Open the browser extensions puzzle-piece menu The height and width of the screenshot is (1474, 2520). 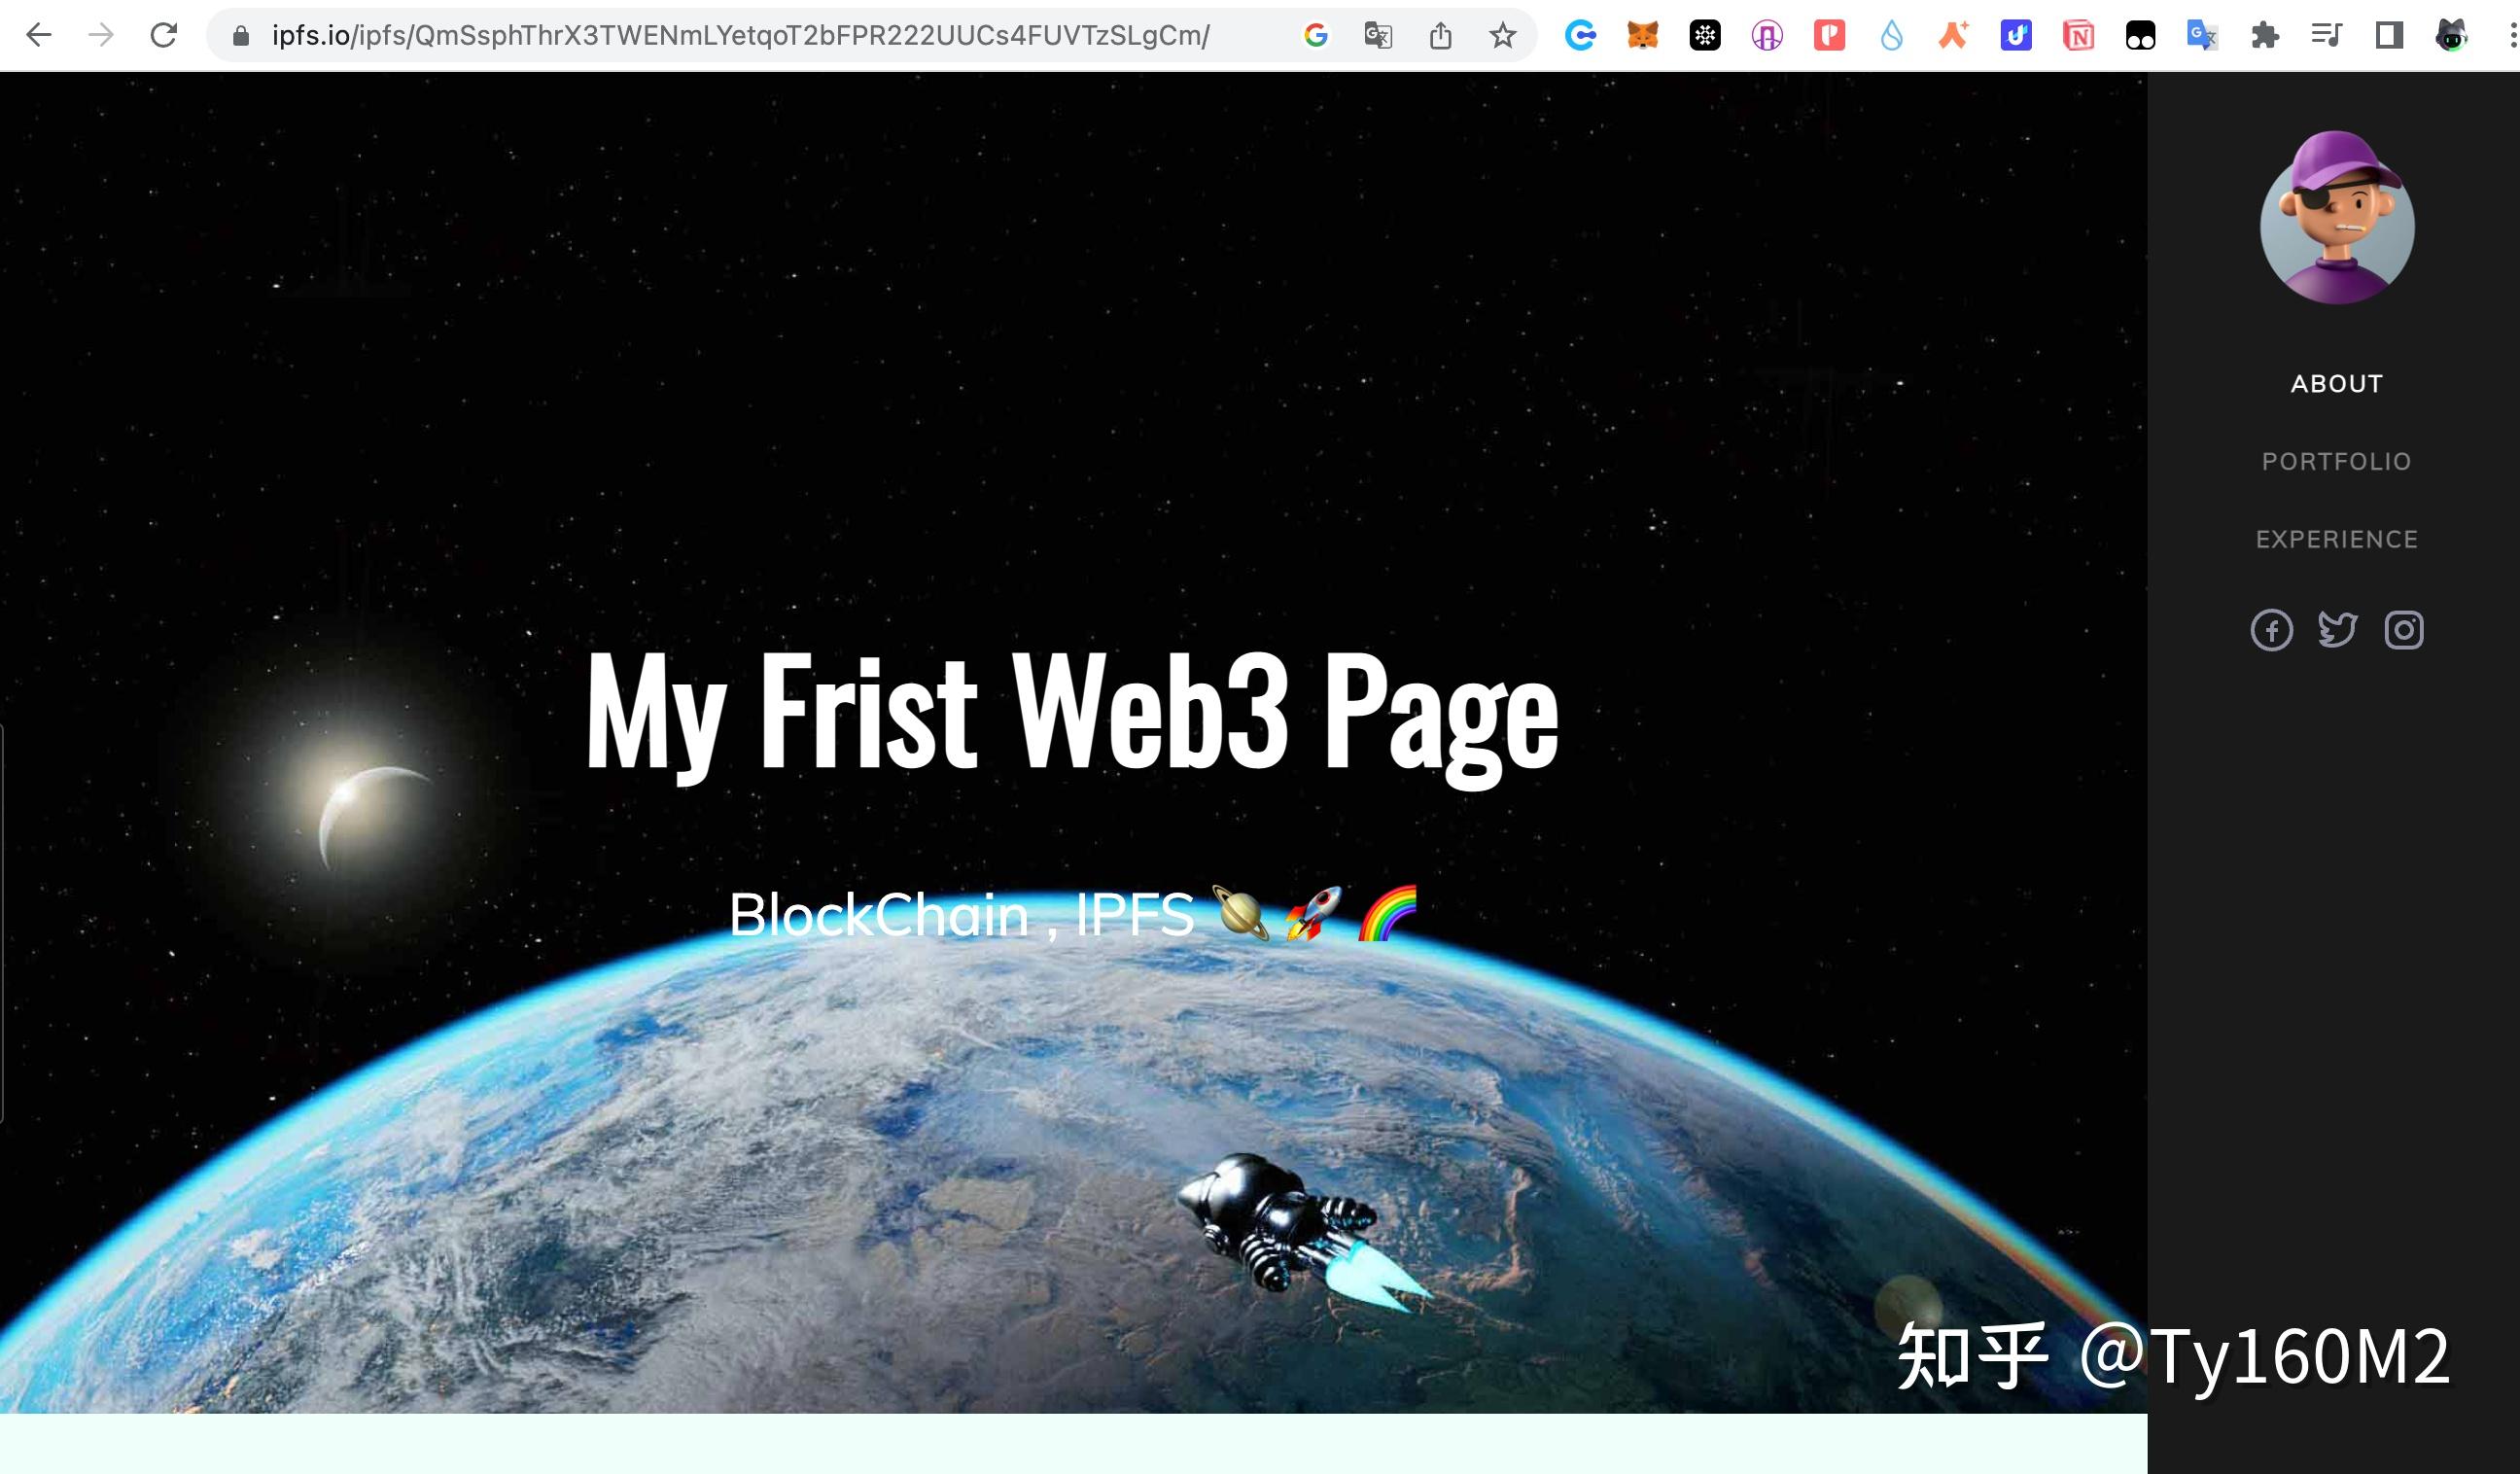tap(2266, 35)
